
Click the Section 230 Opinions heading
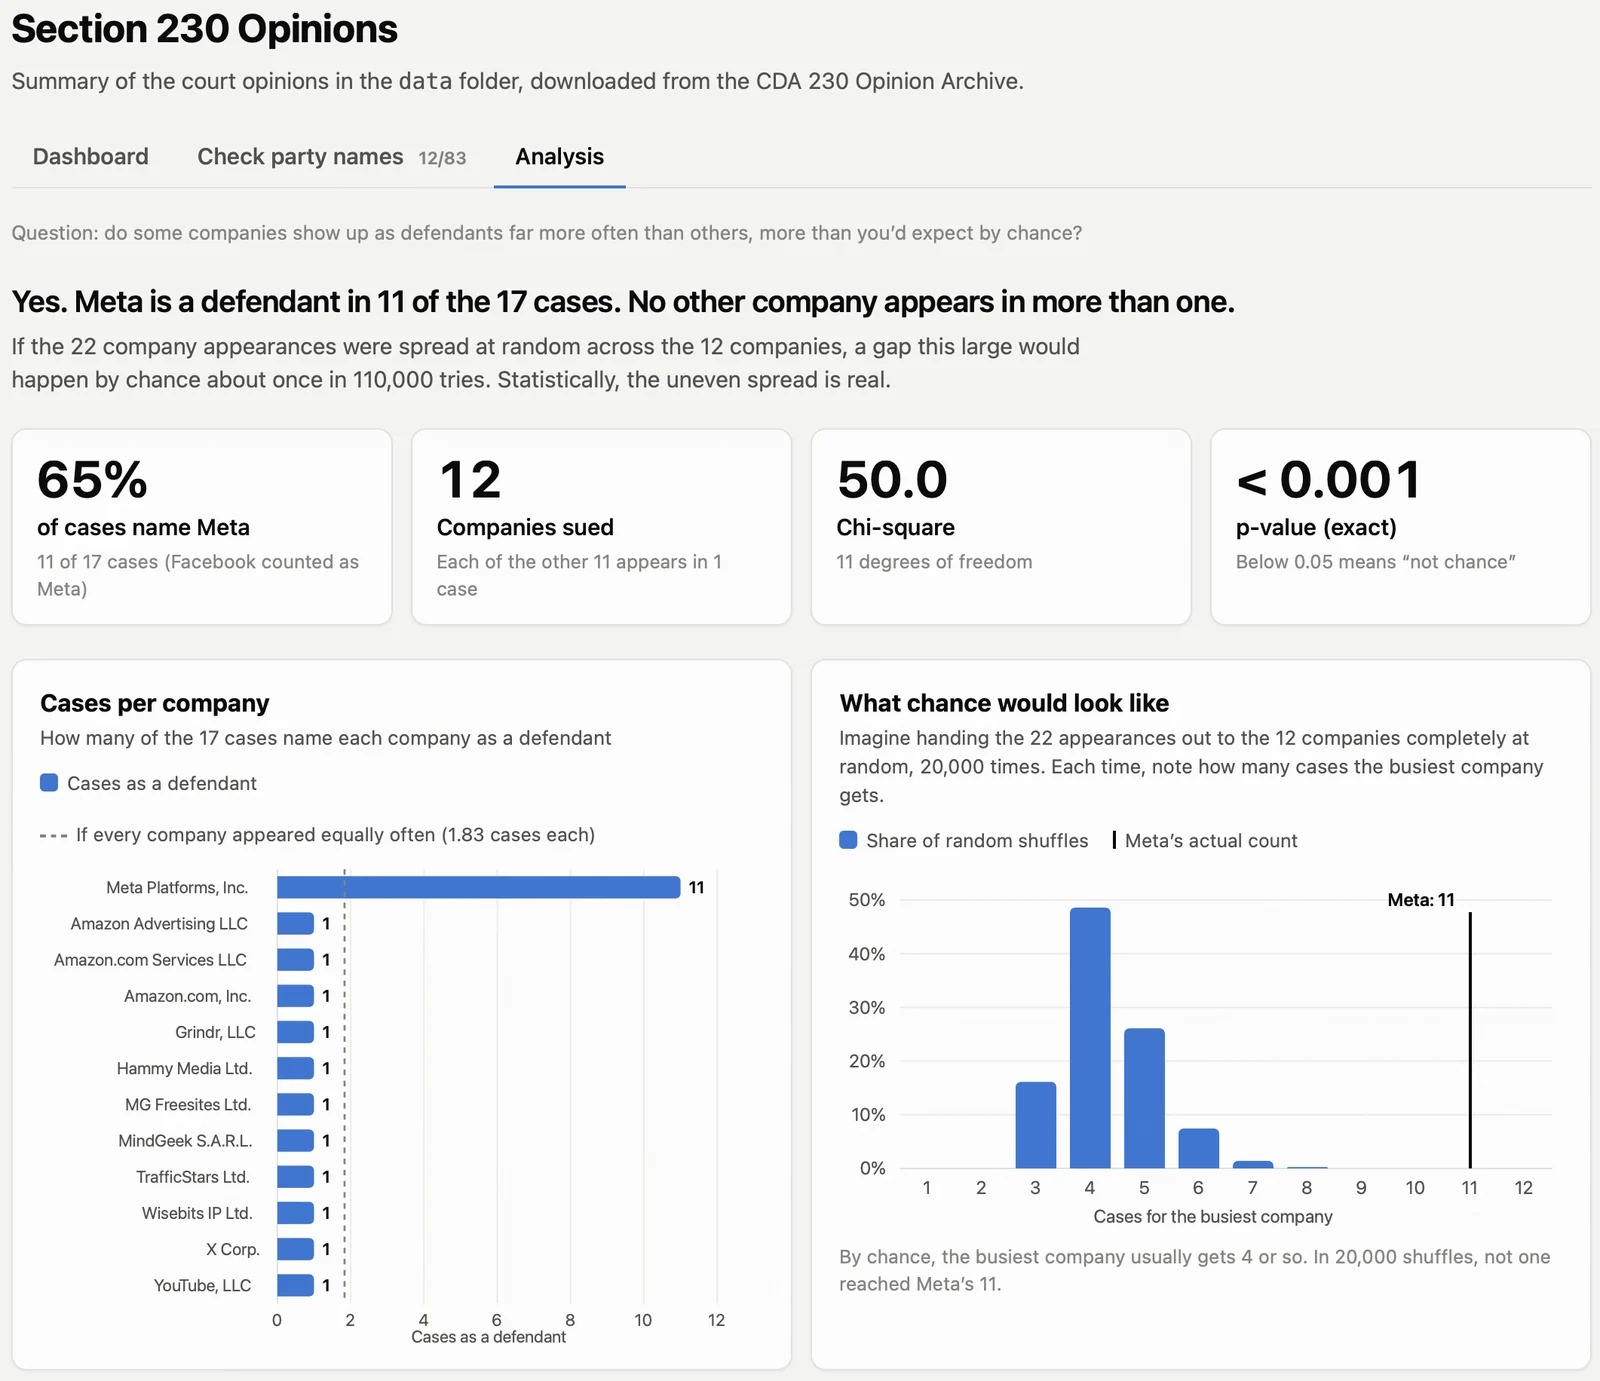tap(205, 29)
